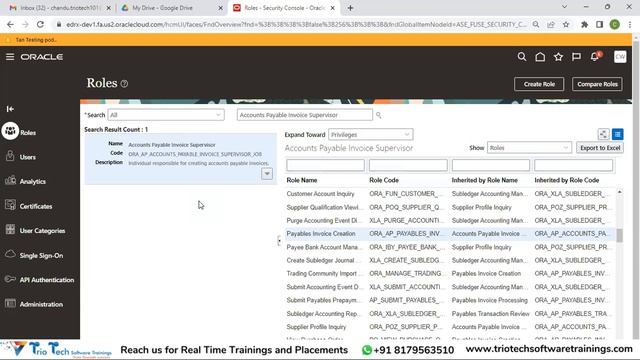The height and width of the screenshot is (360, 640).
Task: Switch to the My Drive Google Drive tab
Action: click(172, 8)
